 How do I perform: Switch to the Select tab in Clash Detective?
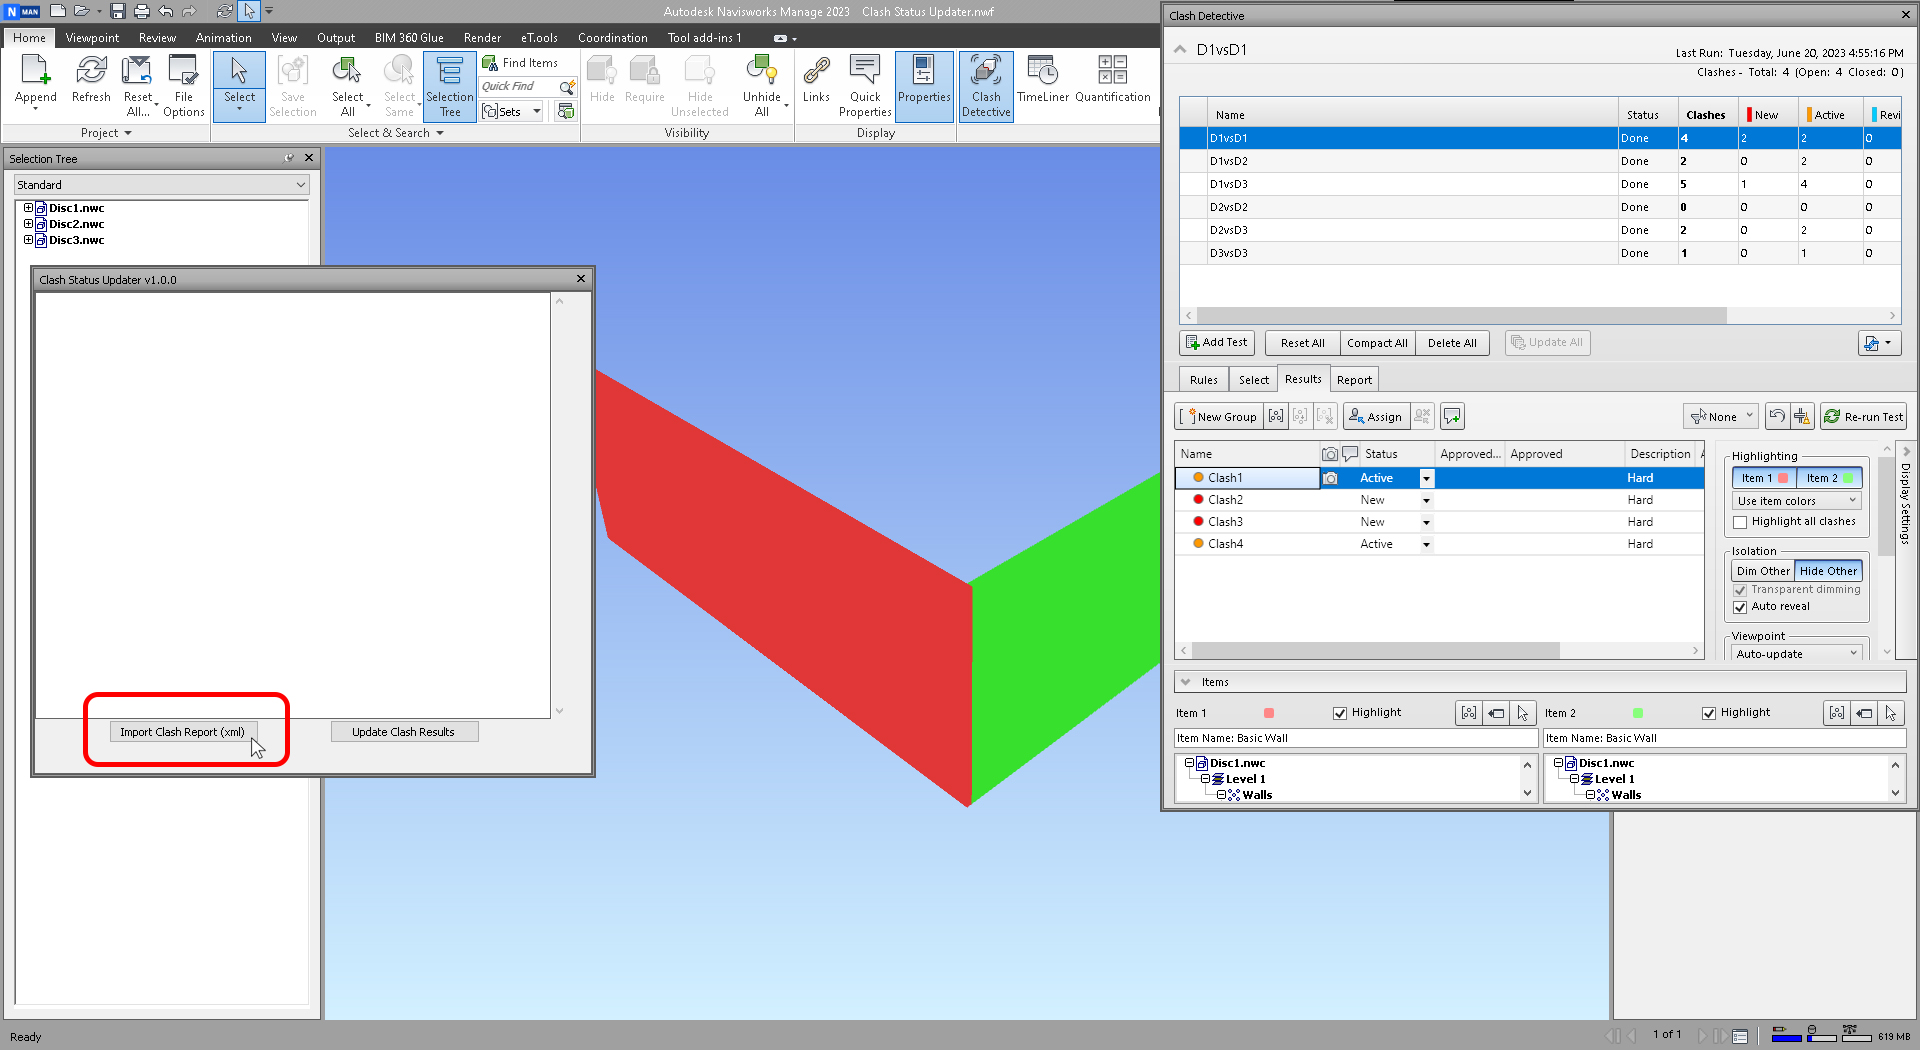tap(1253, 380)
